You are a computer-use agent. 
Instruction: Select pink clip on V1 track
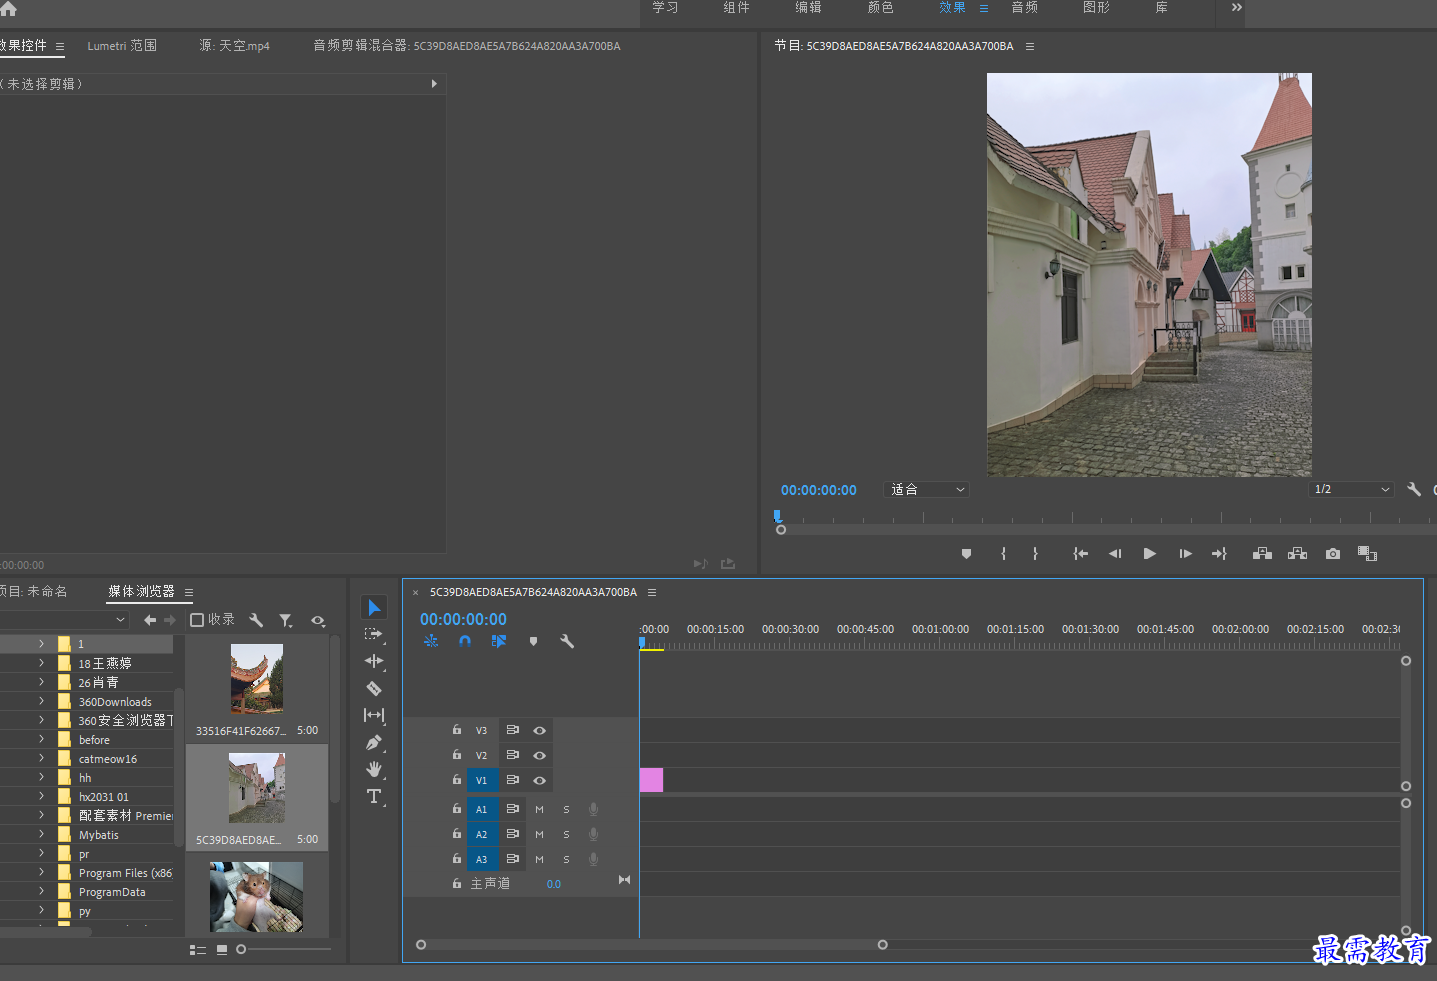click(651, 780)
